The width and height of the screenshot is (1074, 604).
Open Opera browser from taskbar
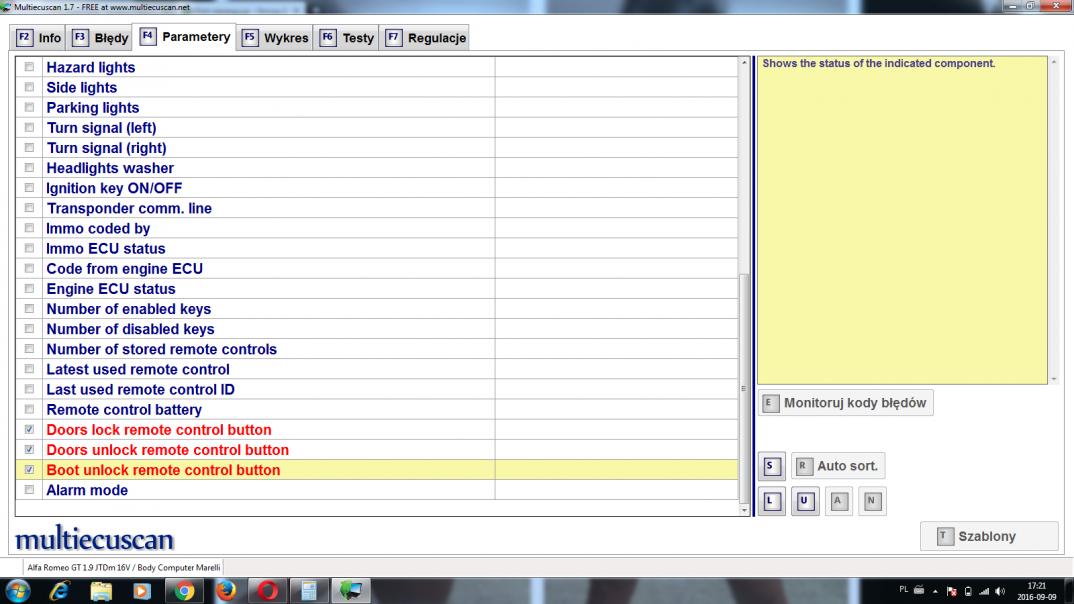[x=267, y=590]
